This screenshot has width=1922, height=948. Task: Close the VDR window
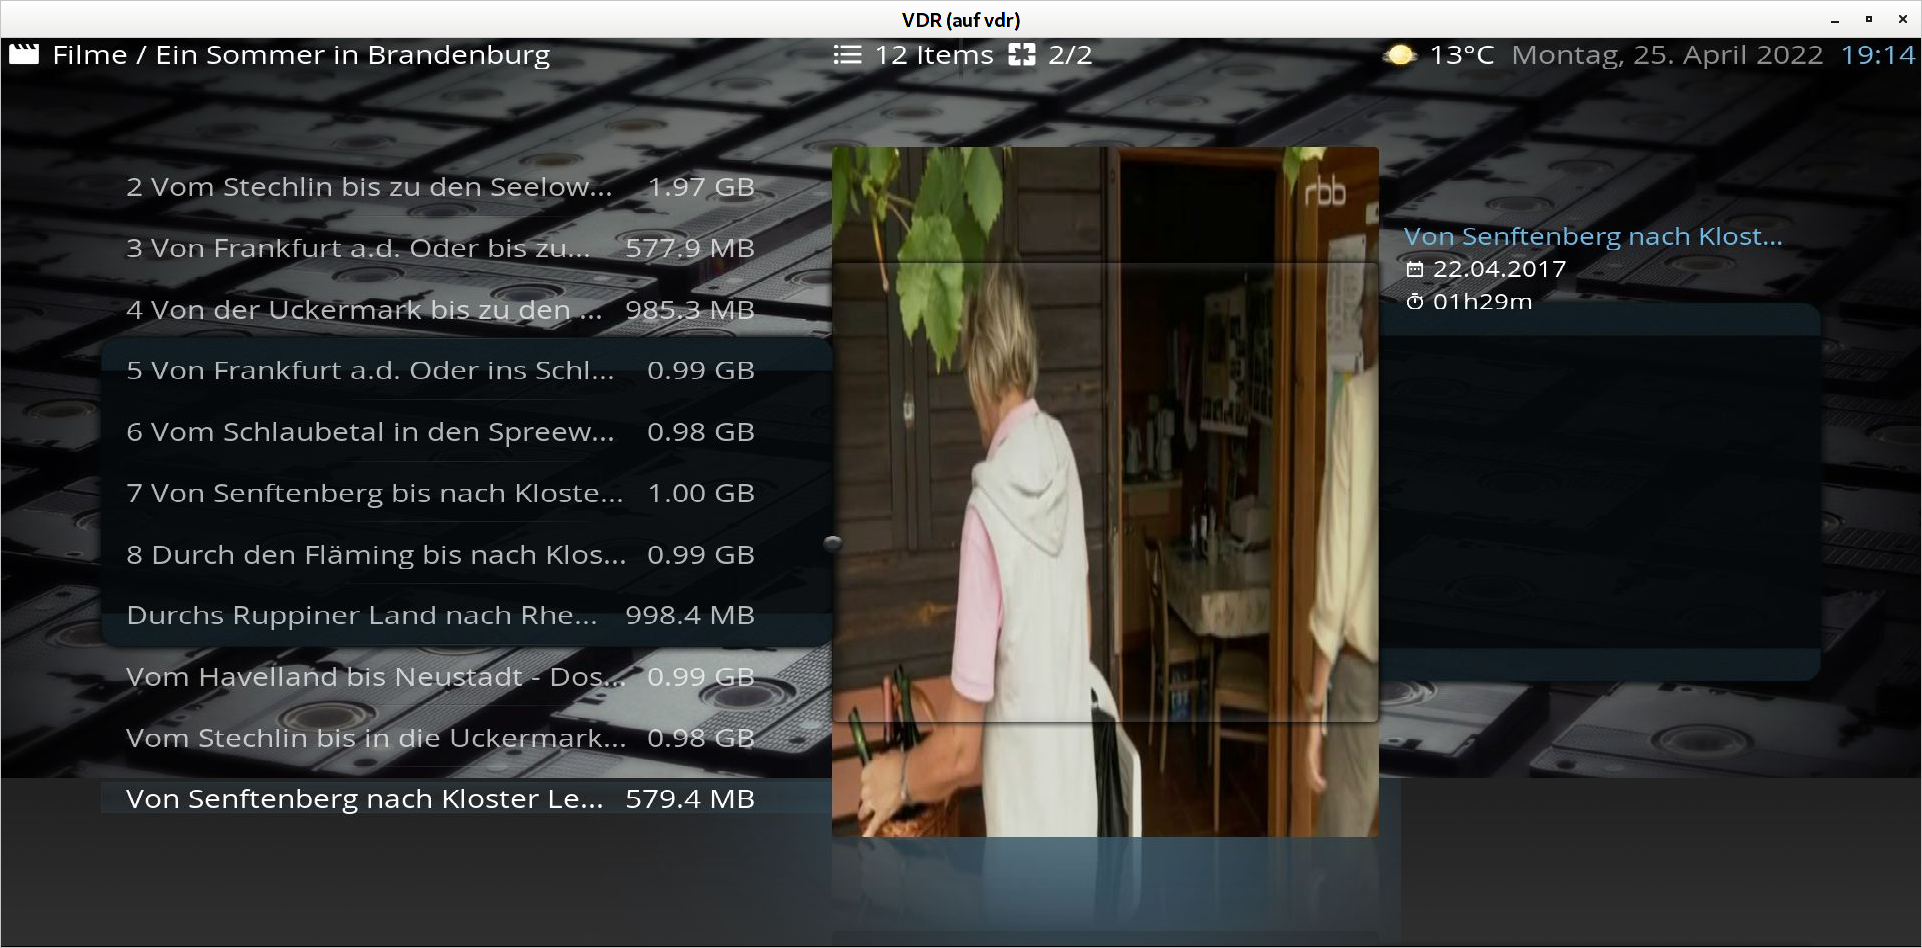[1903, 19]
